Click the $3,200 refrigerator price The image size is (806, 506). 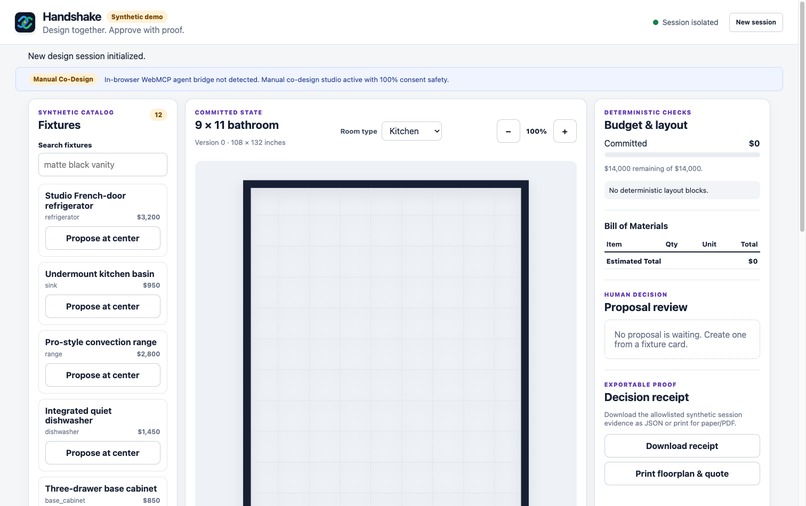[149, 217]
